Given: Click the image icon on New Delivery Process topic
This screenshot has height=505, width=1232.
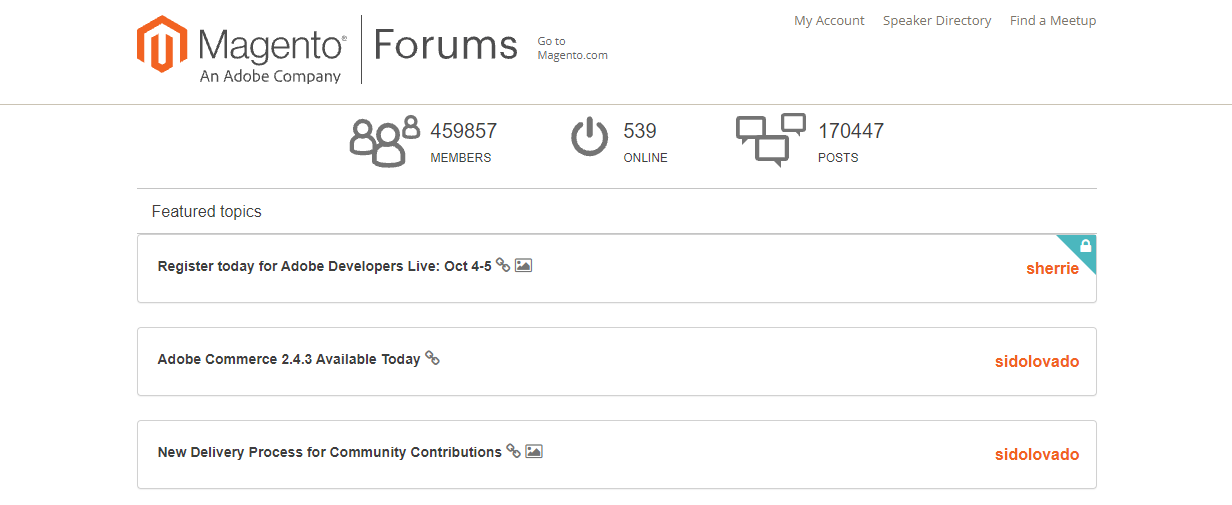Looking at the screenshot, I should (x=534, y=451).
